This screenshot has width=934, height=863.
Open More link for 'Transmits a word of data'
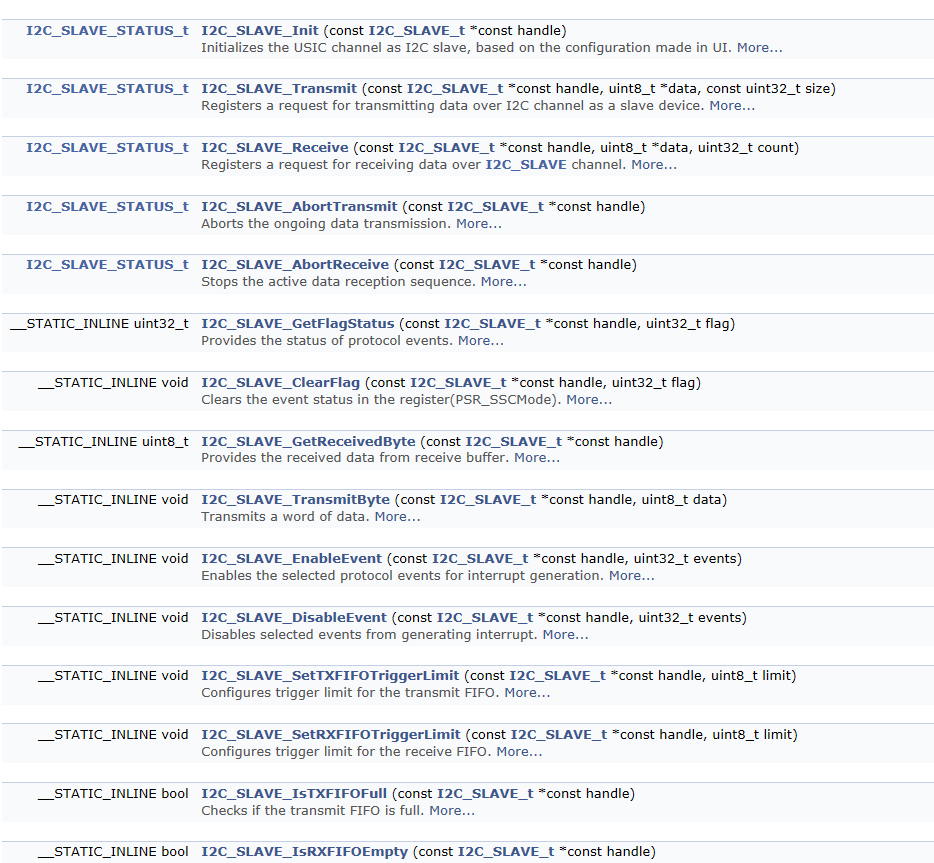(396, 517)
